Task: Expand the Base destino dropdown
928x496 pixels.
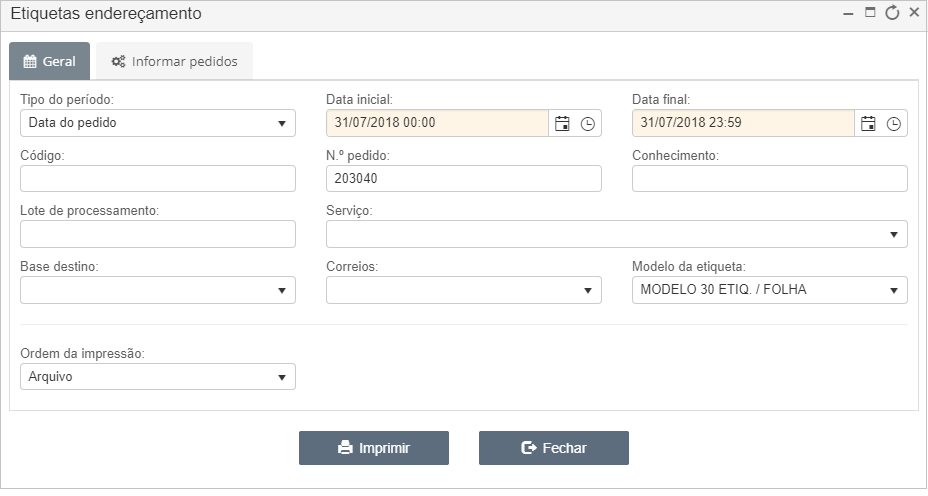Action: pyautogui.click(x=158, y=290)
